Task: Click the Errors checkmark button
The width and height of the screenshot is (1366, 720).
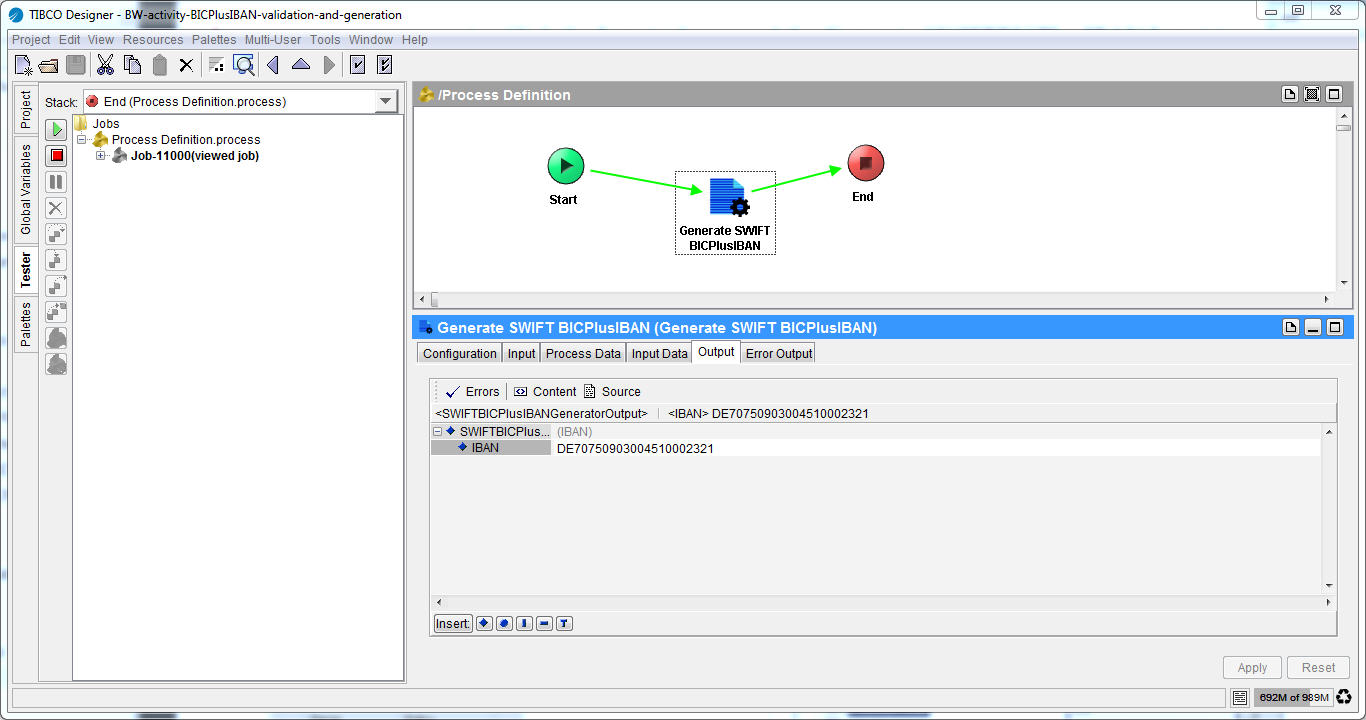Action: coord(473,392)
